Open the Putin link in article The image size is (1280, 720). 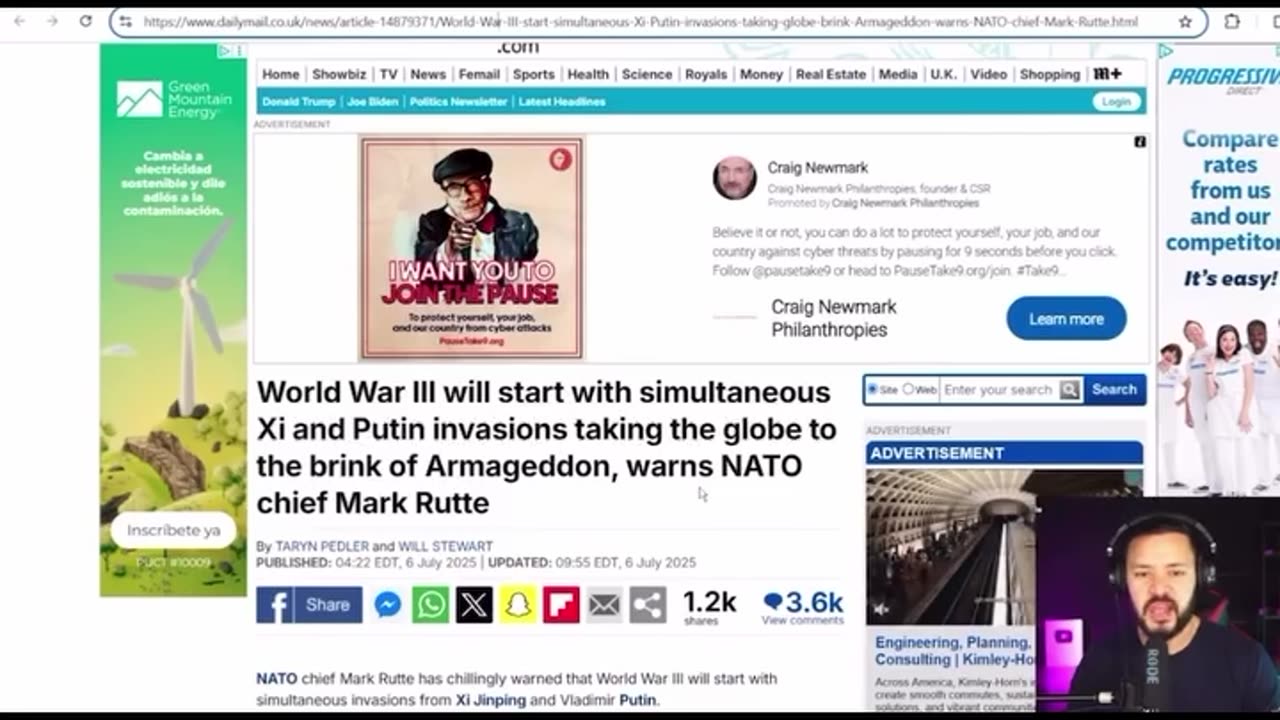638,700
